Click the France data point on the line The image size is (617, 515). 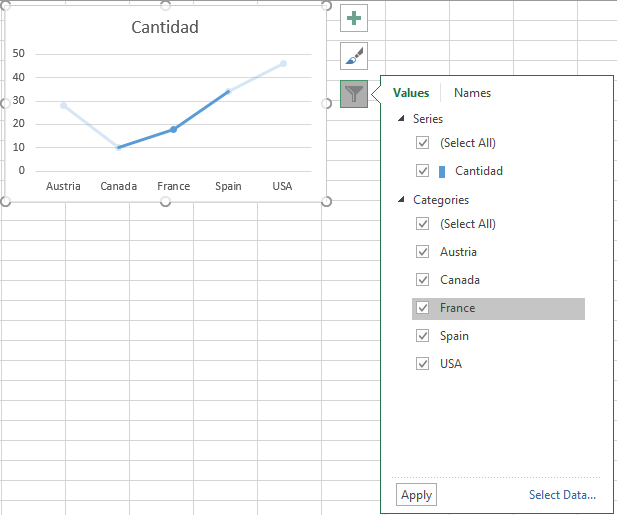coord(173,129)
